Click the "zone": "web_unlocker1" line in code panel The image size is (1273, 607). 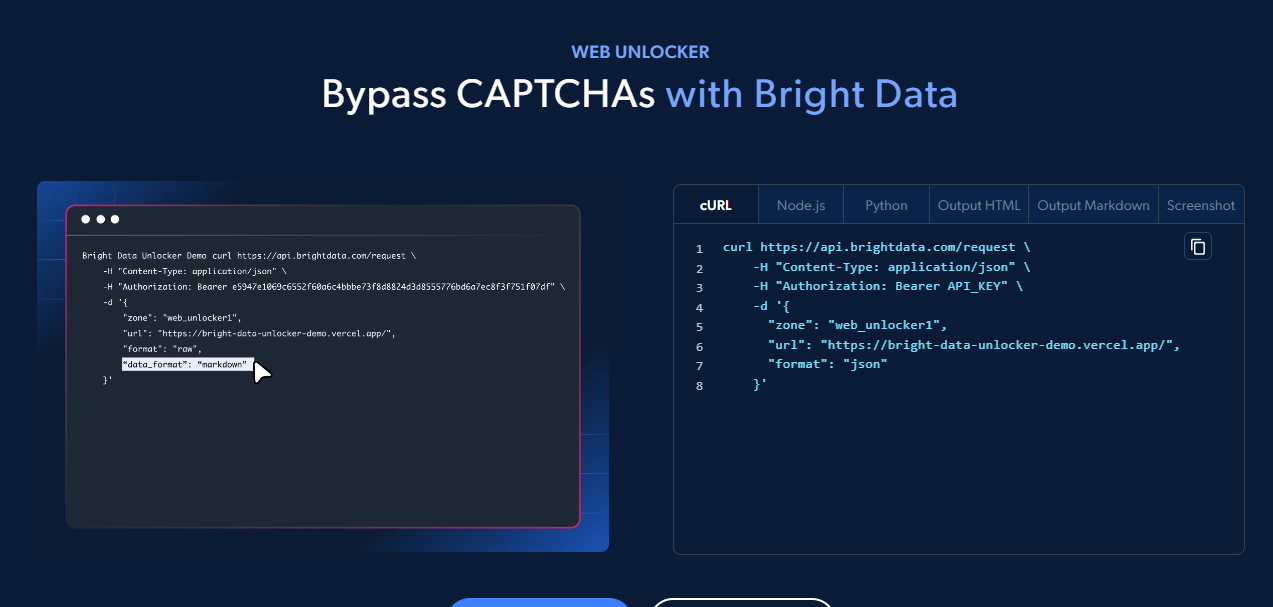857,325
